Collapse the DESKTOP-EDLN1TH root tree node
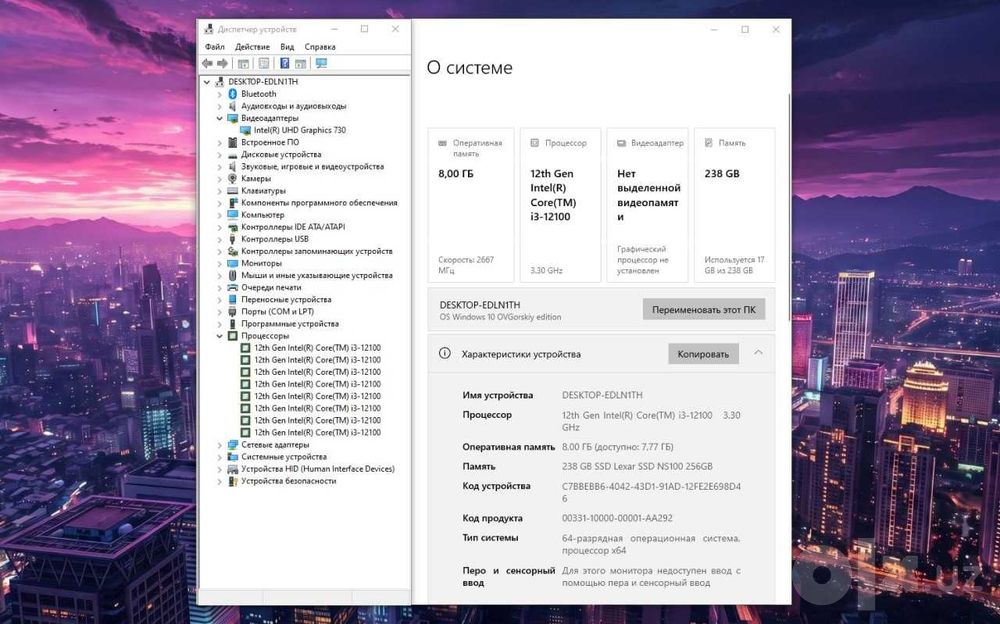This screenshot has height=624, width=1000. [x=207, y=82]
